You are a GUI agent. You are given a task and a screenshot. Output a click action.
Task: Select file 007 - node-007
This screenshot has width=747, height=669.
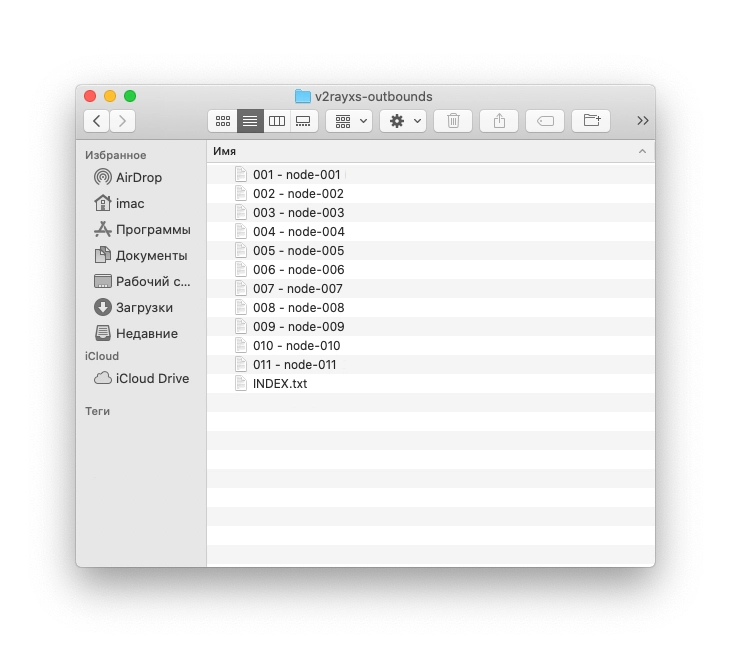coord(431,289)
